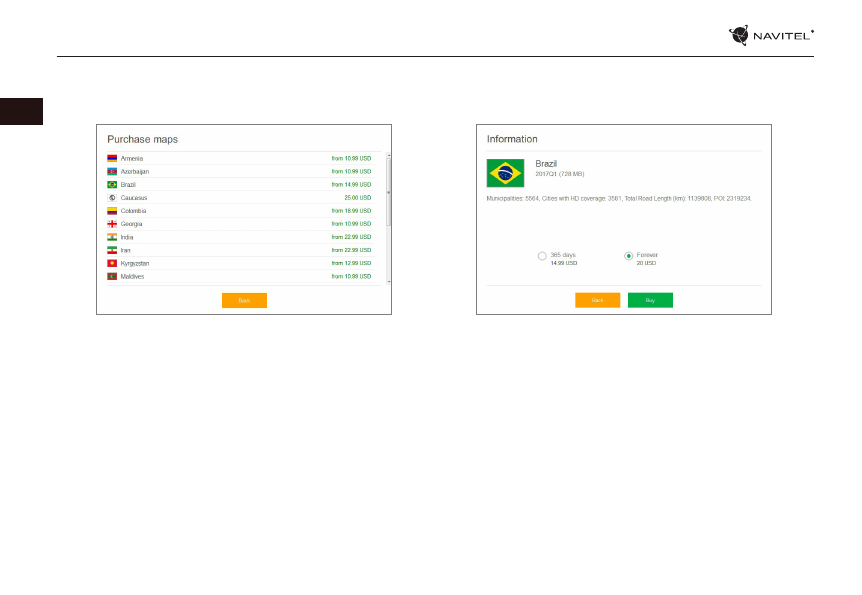
Task: Click the NAVITEL logo
Action: point(771,35)
